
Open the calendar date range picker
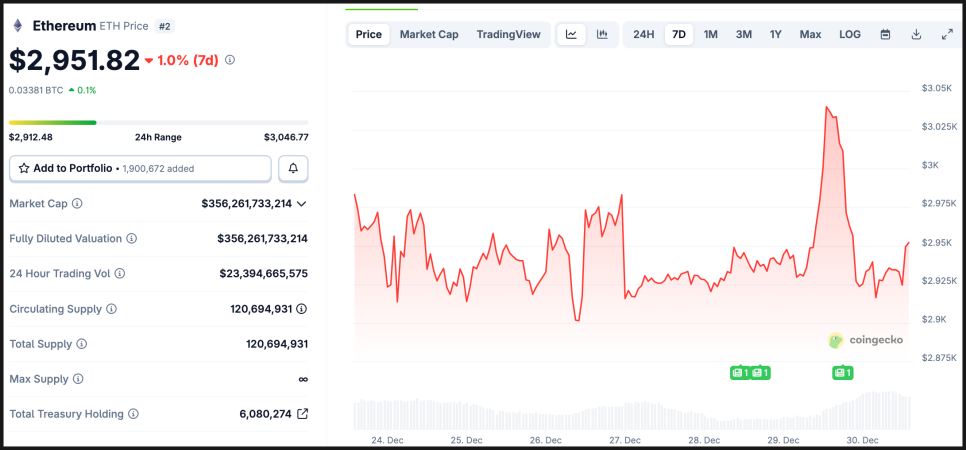pyautogui.click(x=885, y=34)
